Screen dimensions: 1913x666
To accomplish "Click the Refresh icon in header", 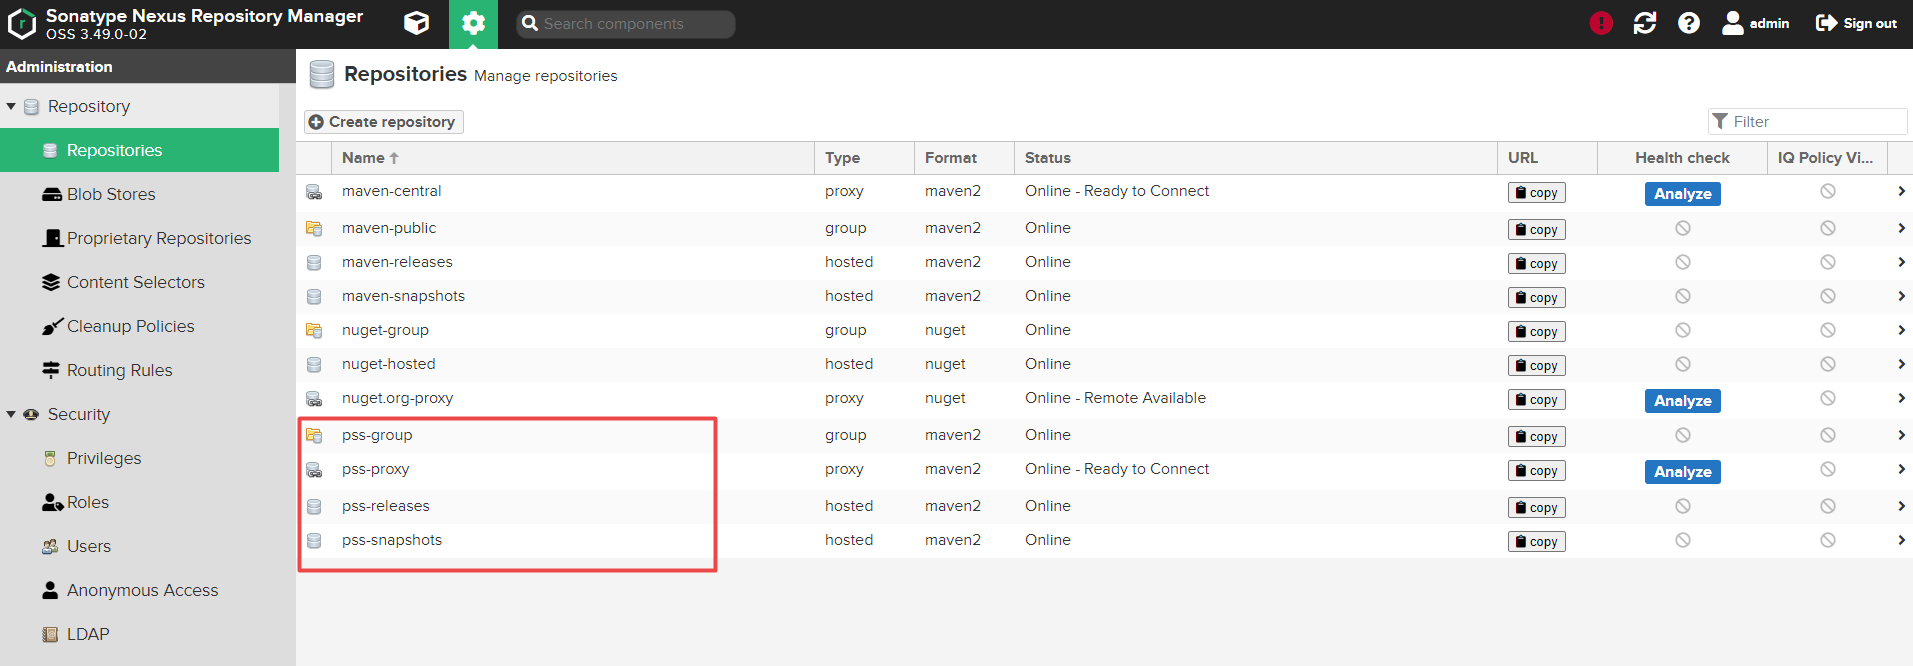I will (x=1645, y=23).
